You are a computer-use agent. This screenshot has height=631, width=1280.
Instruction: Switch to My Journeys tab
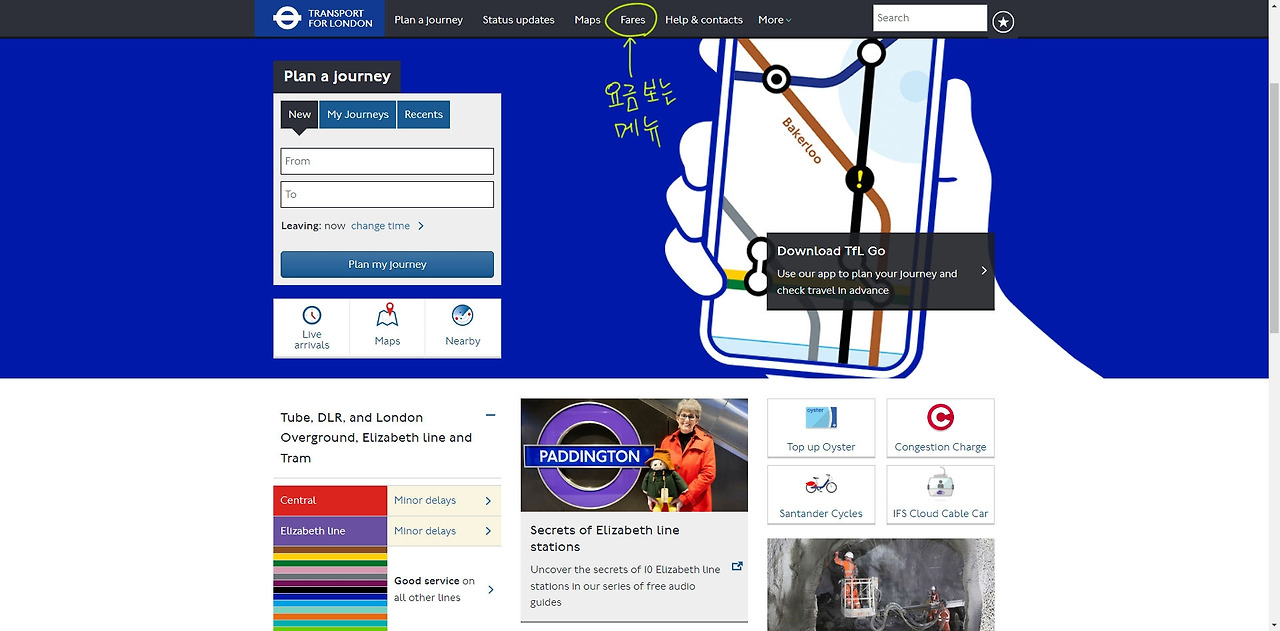[358, 115]
